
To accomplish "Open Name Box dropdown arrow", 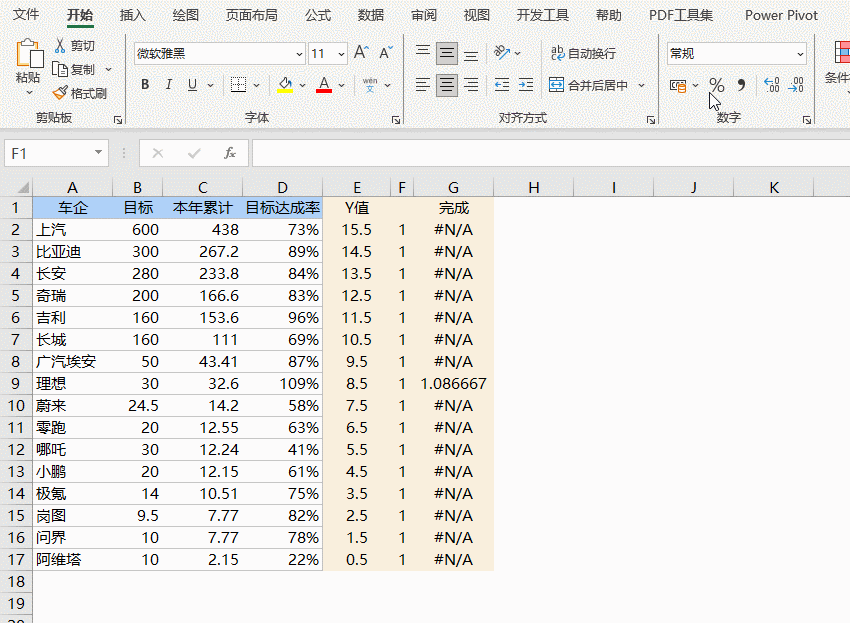I will click(98, 152).
